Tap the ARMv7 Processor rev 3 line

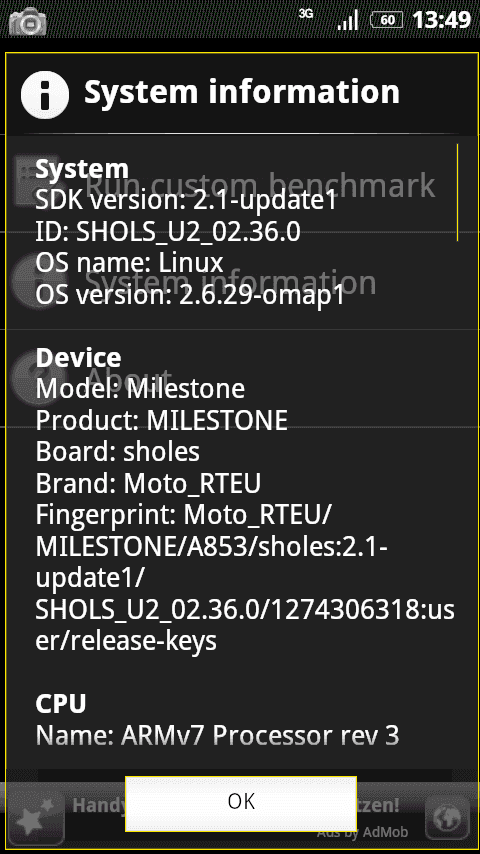point(217,735)
